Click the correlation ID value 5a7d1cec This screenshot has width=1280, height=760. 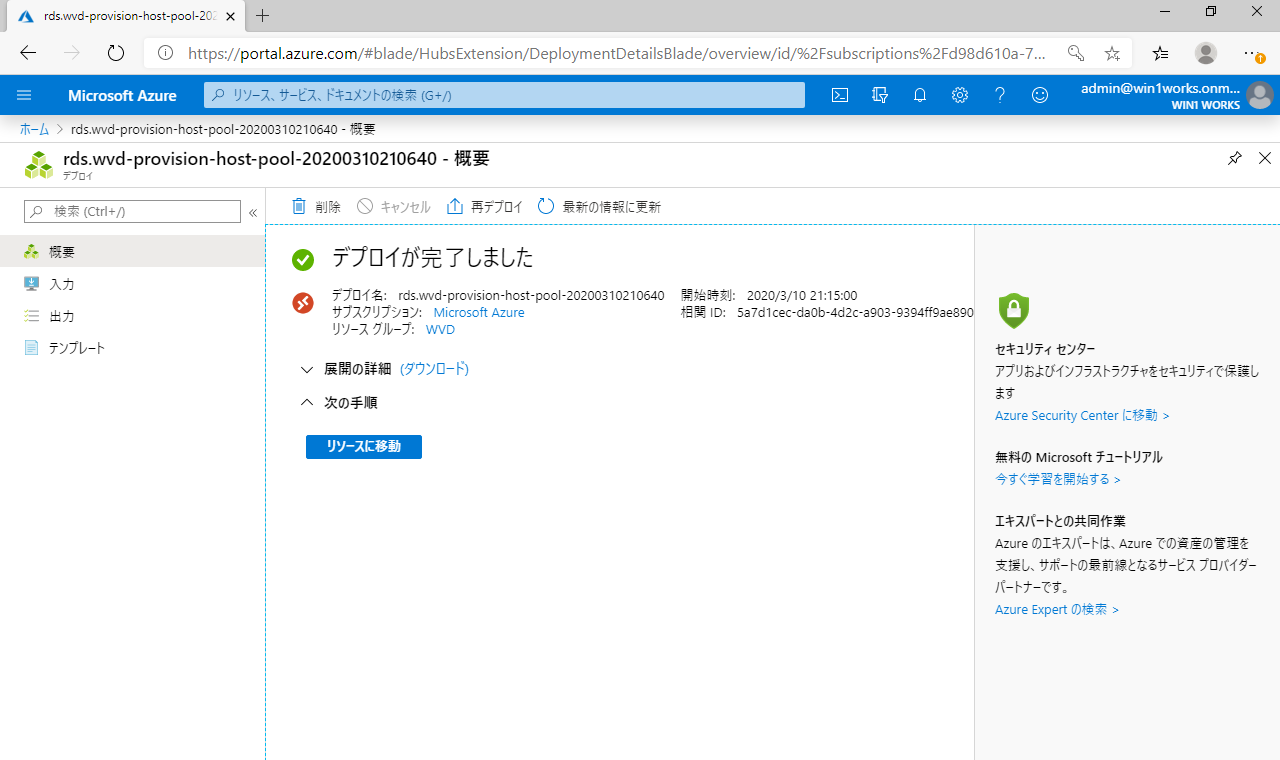click(x=855, y=313)
